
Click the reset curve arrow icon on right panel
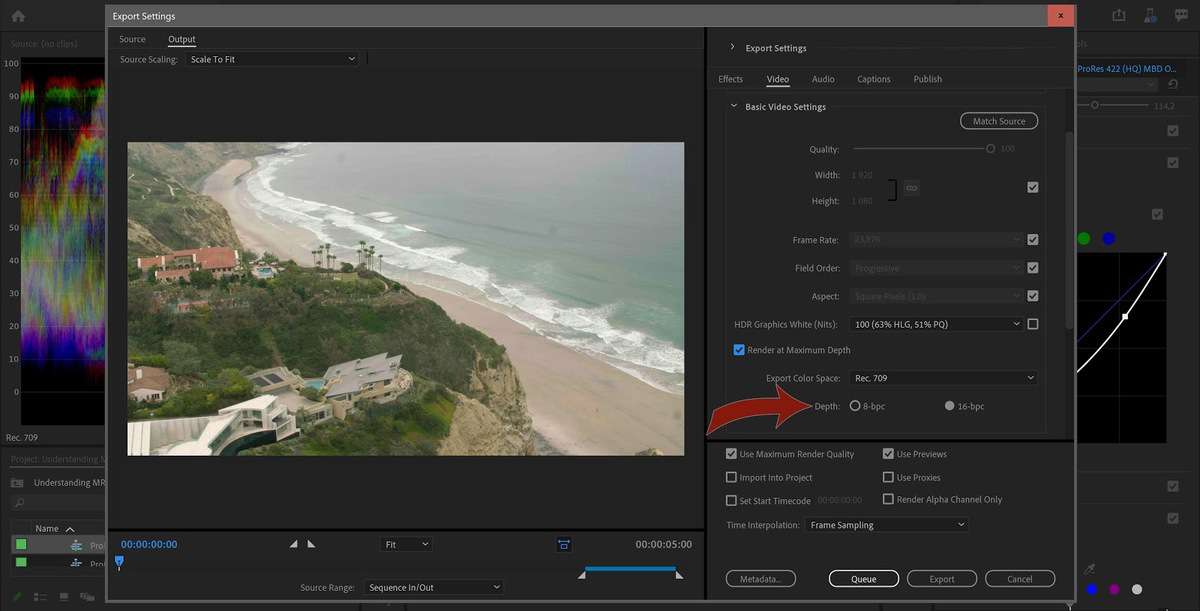tap(1172, 84)
